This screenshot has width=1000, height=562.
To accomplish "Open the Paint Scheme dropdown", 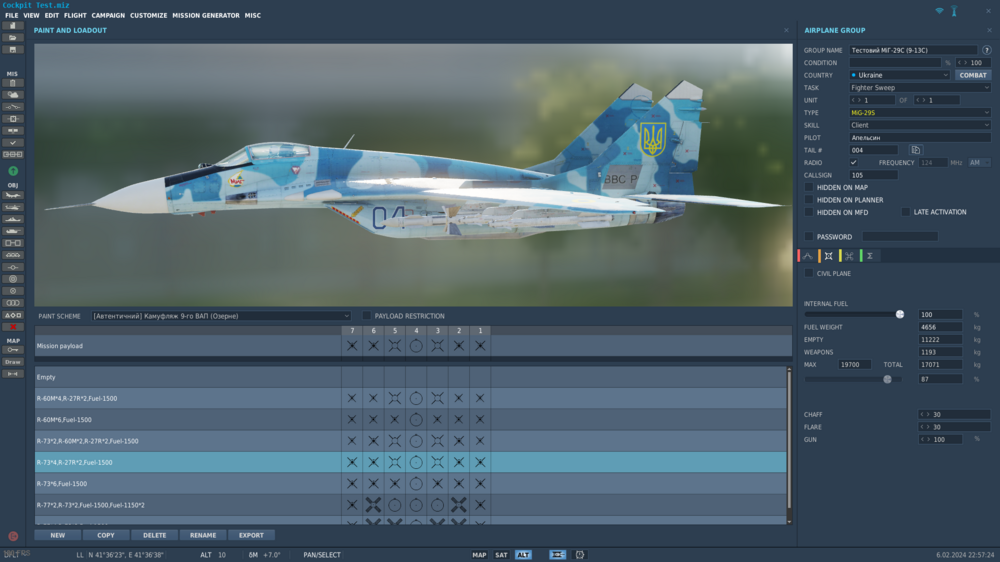I will [221, 316].
